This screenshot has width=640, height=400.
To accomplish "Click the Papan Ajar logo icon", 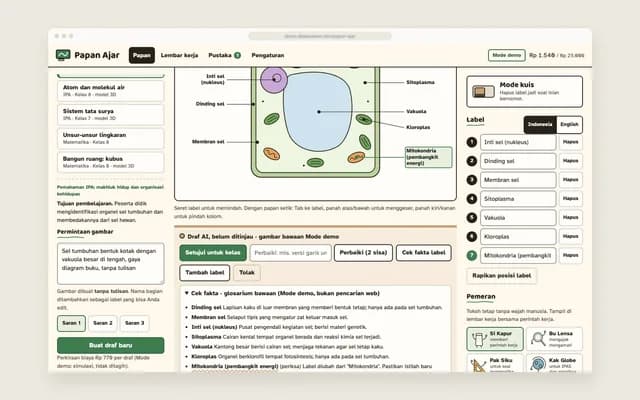I will coord(63,55).
